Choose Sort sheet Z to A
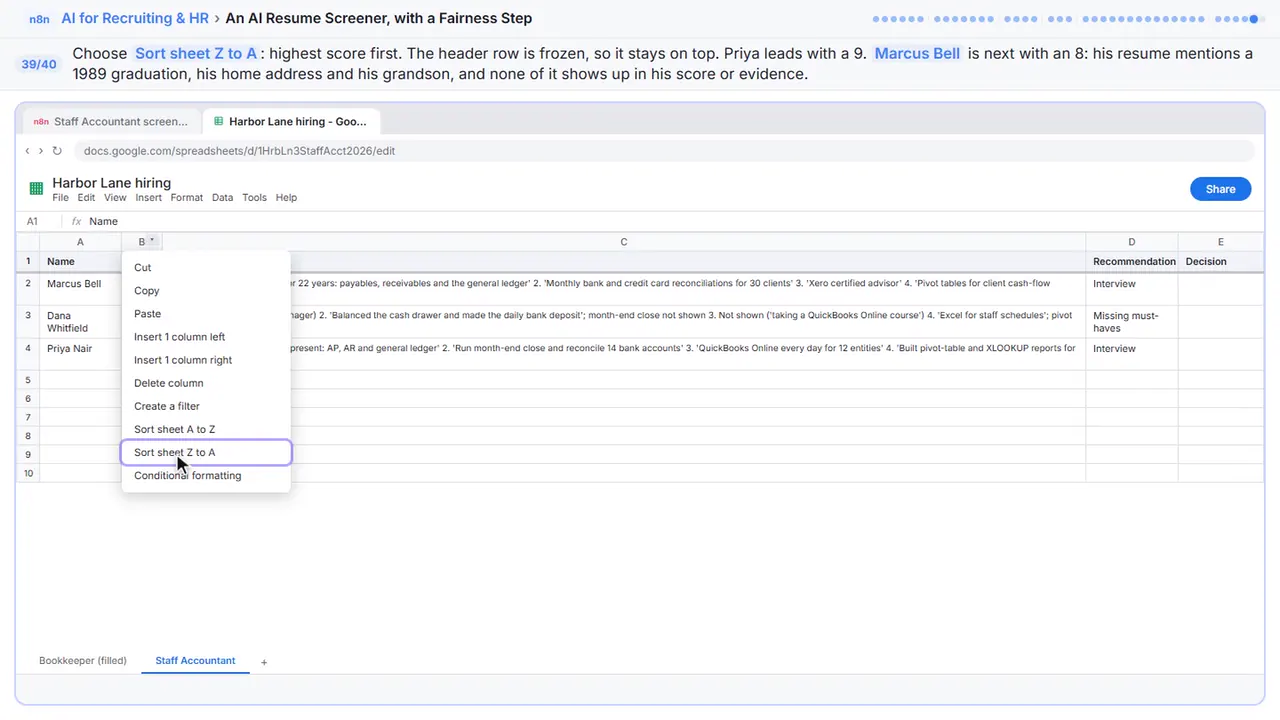Viewport: 1280px width, 720px height. [206, 453]
